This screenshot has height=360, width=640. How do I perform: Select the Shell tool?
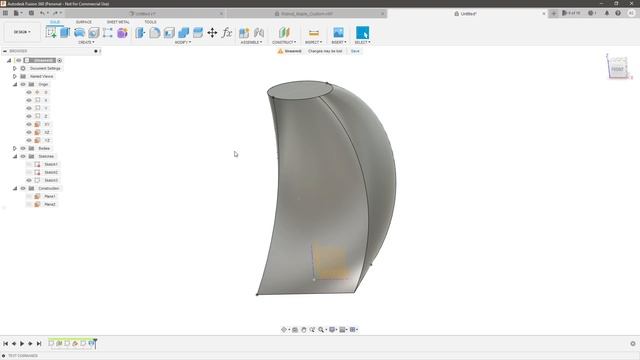click(169, 32)
